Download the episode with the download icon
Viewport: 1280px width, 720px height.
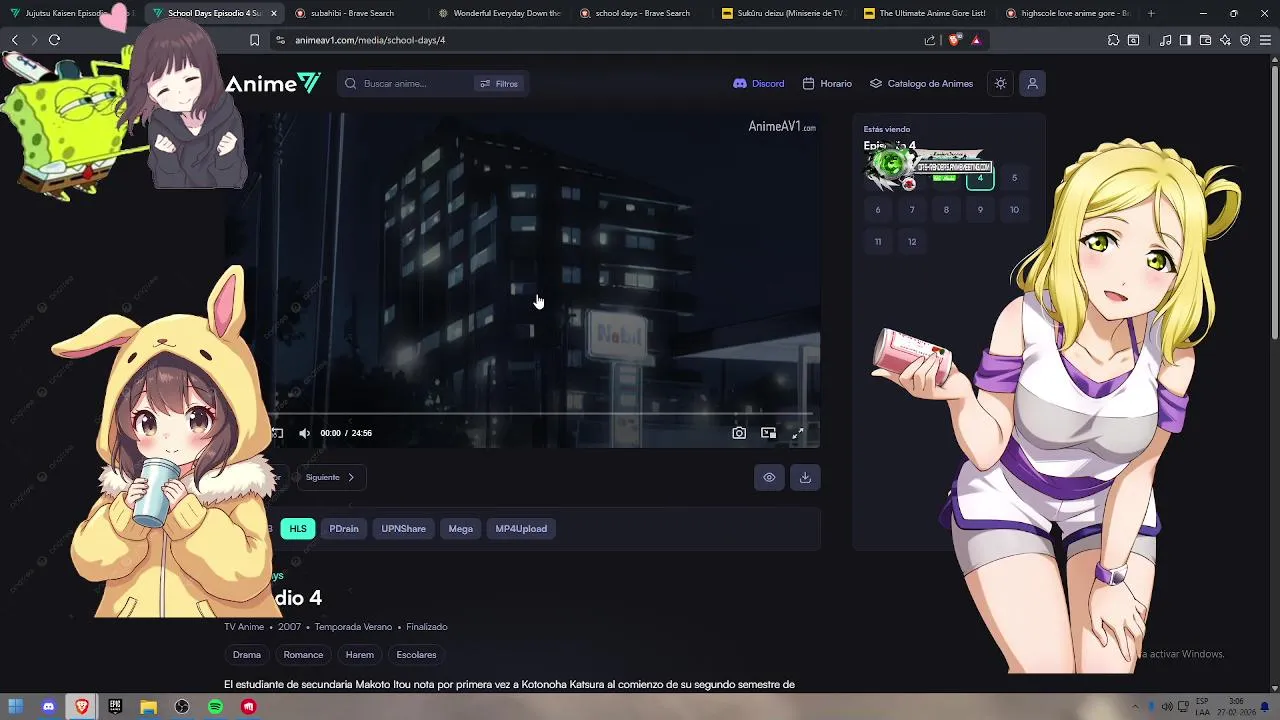(x=805, y=477)
